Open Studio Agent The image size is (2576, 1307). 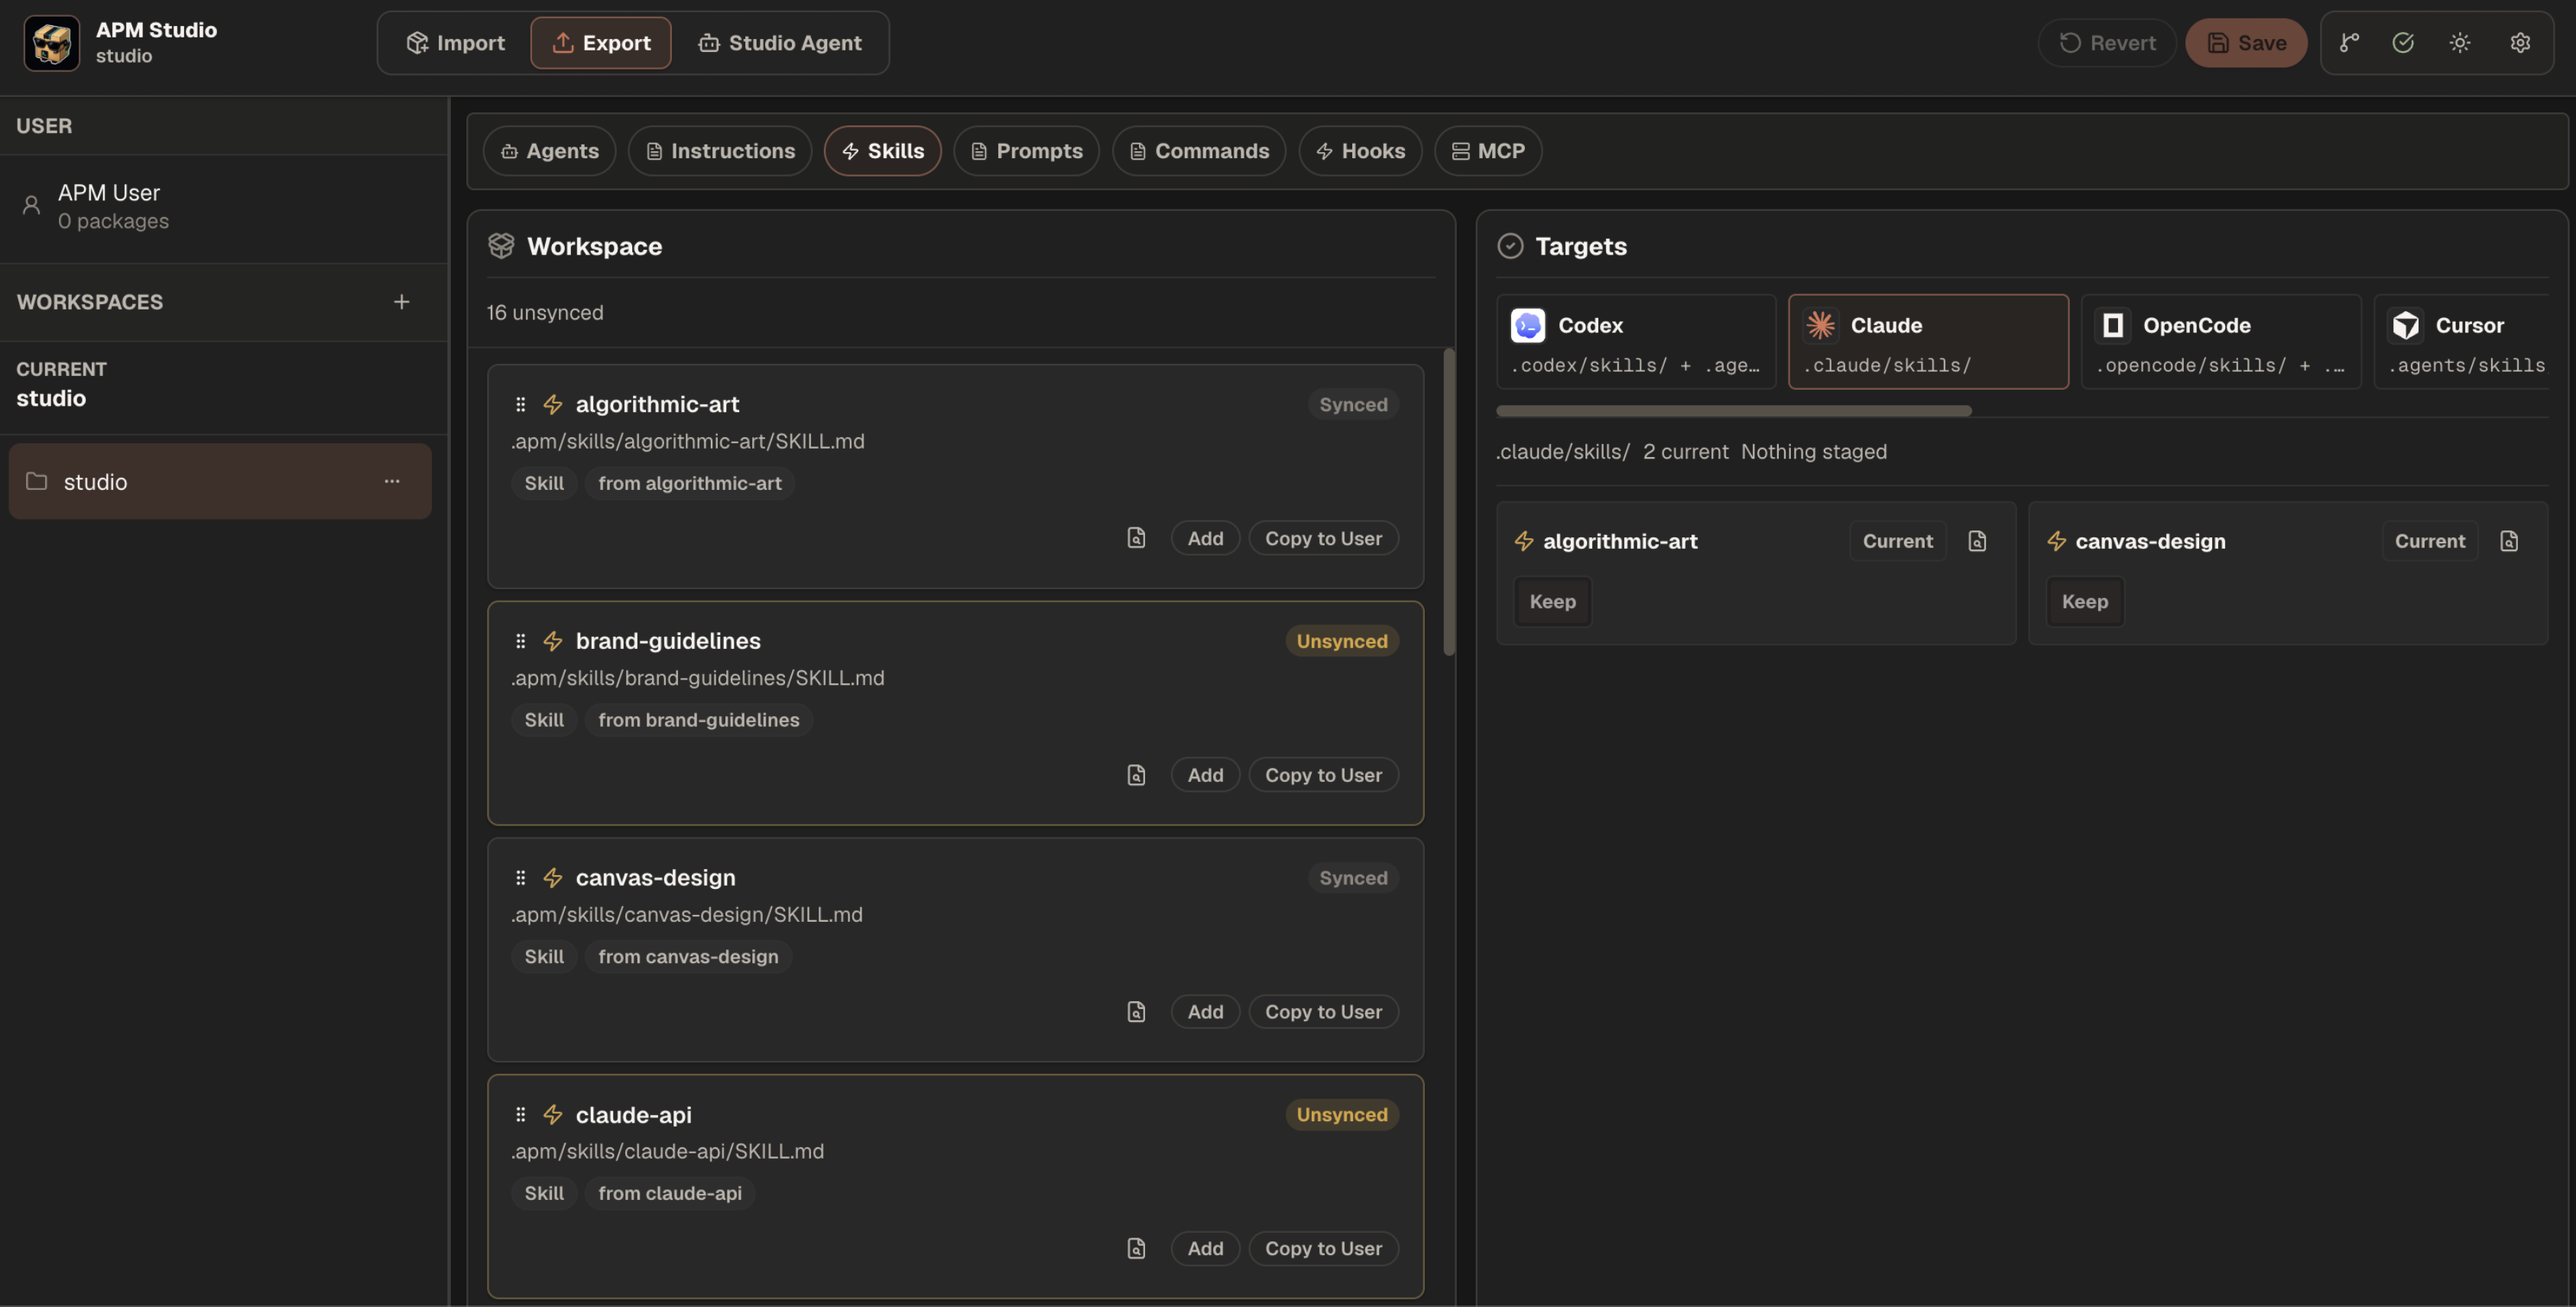pos(779,43)
